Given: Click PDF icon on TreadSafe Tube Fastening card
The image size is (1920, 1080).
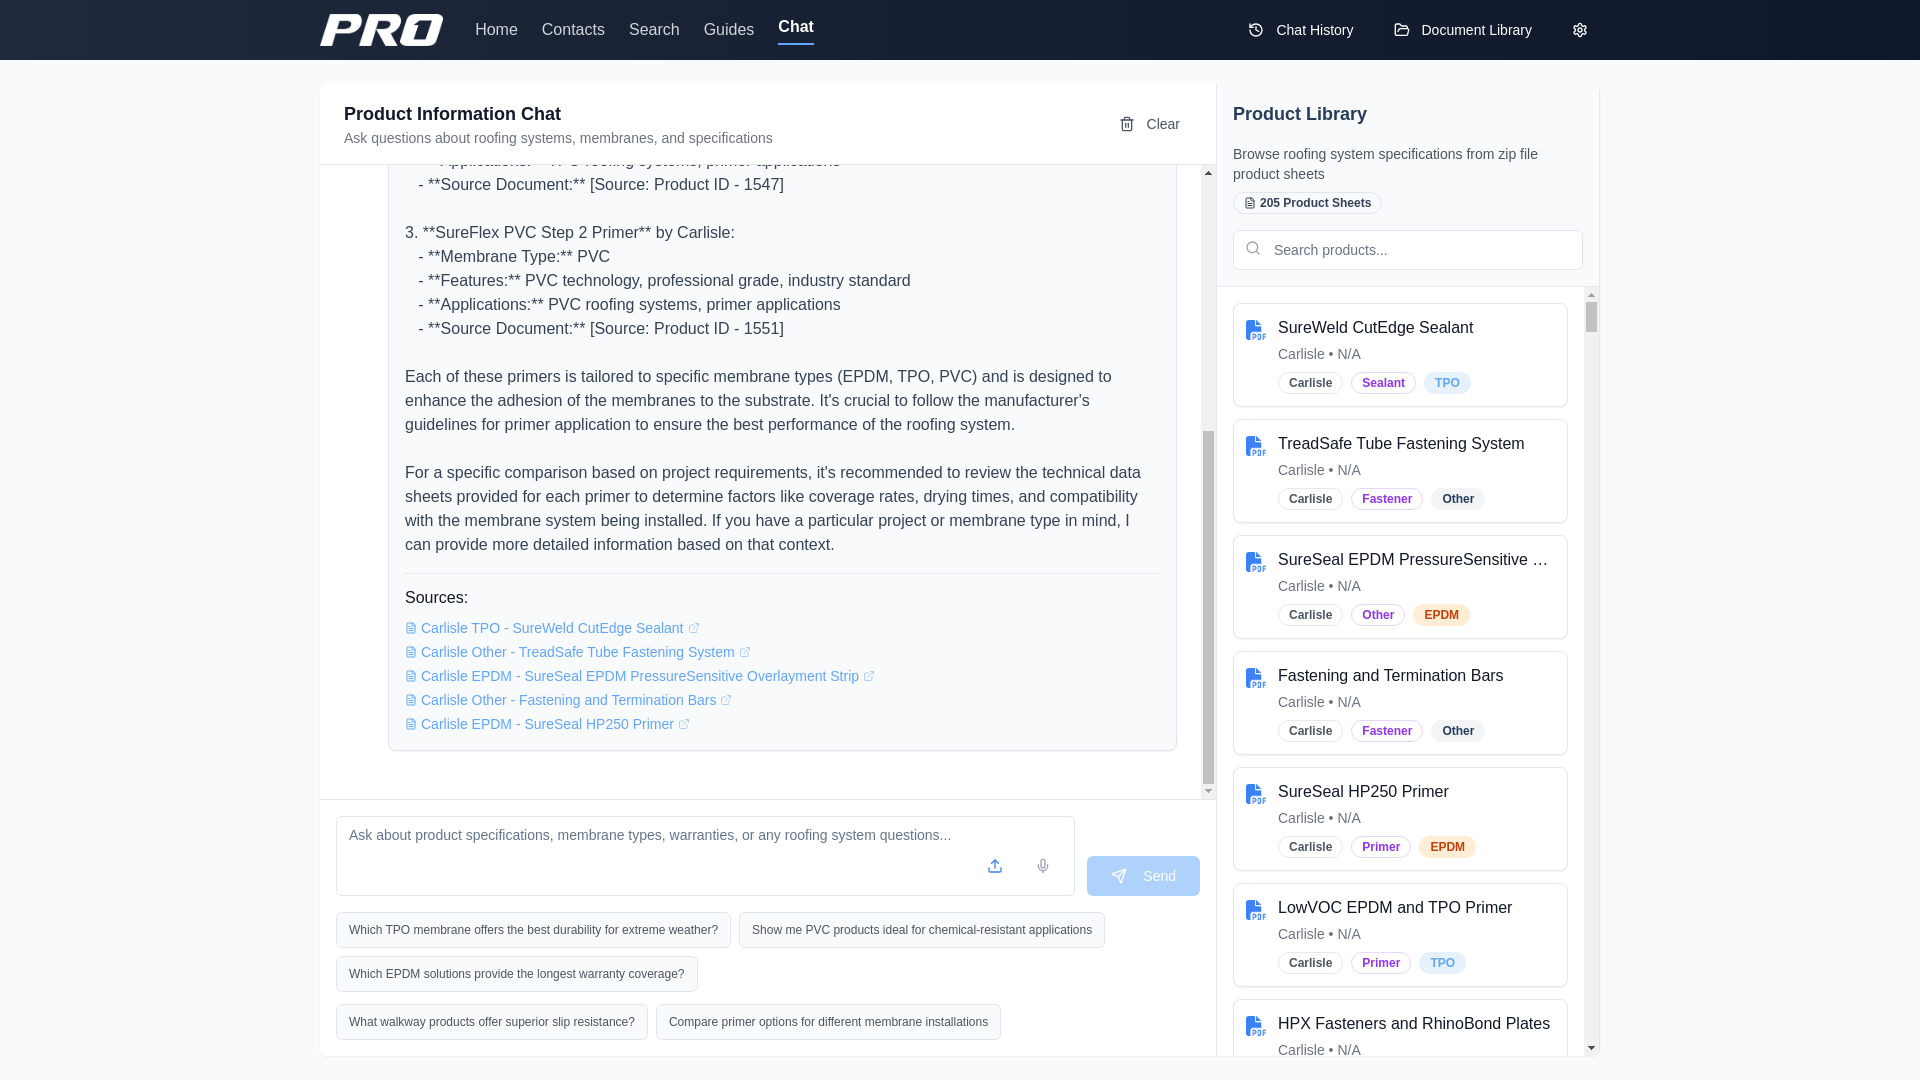Looking at the screenshot, I should [1256, 446].
